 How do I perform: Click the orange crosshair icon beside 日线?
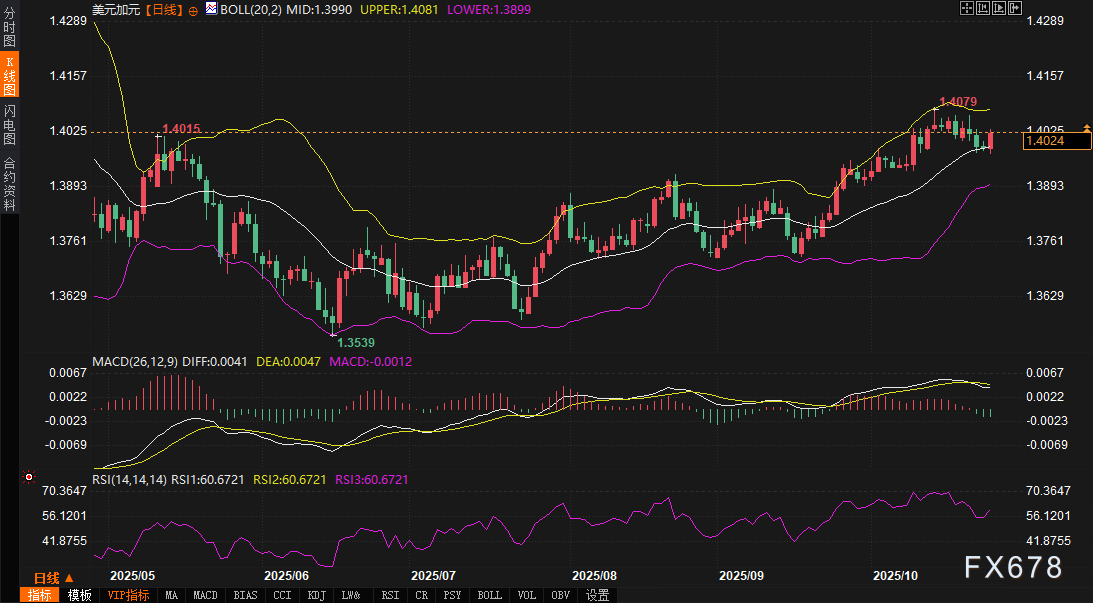193,9
